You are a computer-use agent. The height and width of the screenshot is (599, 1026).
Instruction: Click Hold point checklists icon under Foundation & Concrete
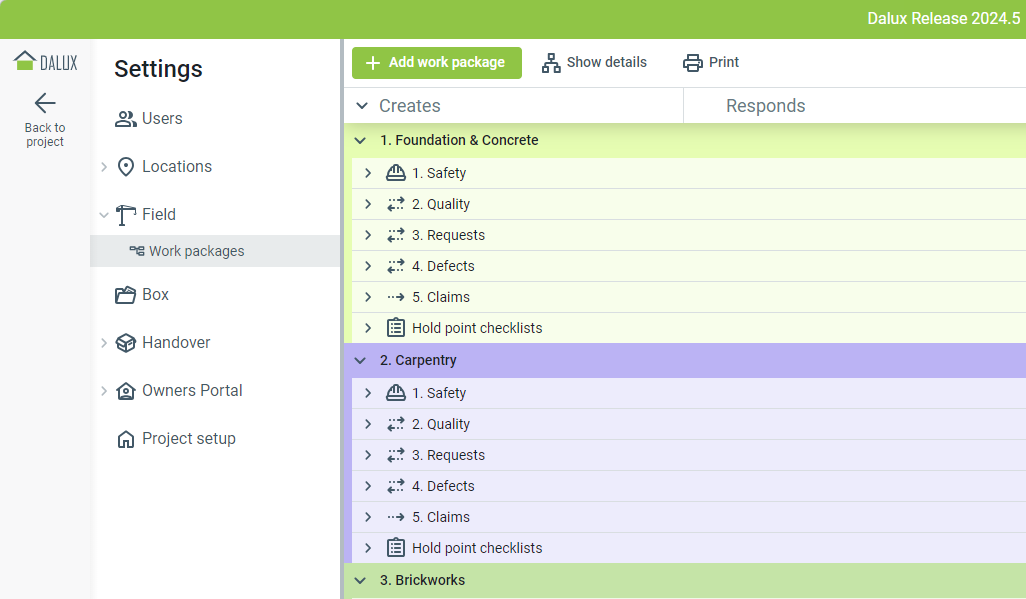click(x=396, y=328)
